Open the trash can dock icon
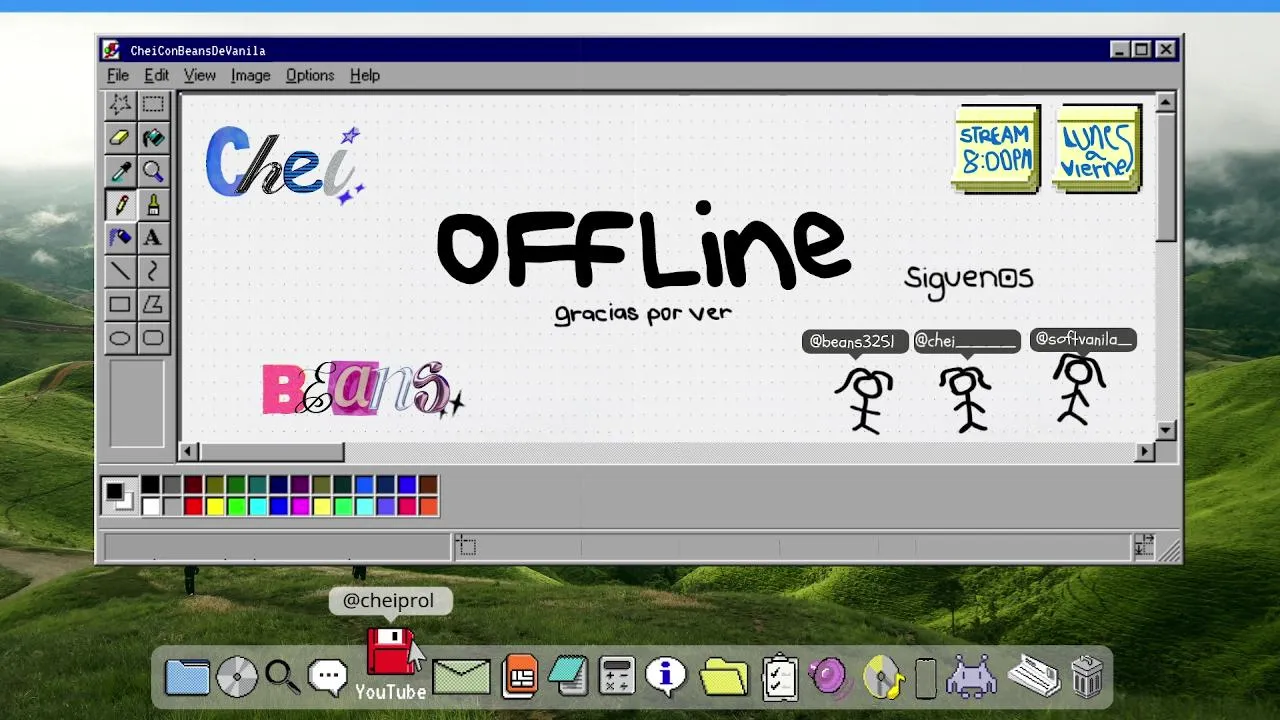The width and height of the screenshot is (1280, 720). coord(1087,677)
